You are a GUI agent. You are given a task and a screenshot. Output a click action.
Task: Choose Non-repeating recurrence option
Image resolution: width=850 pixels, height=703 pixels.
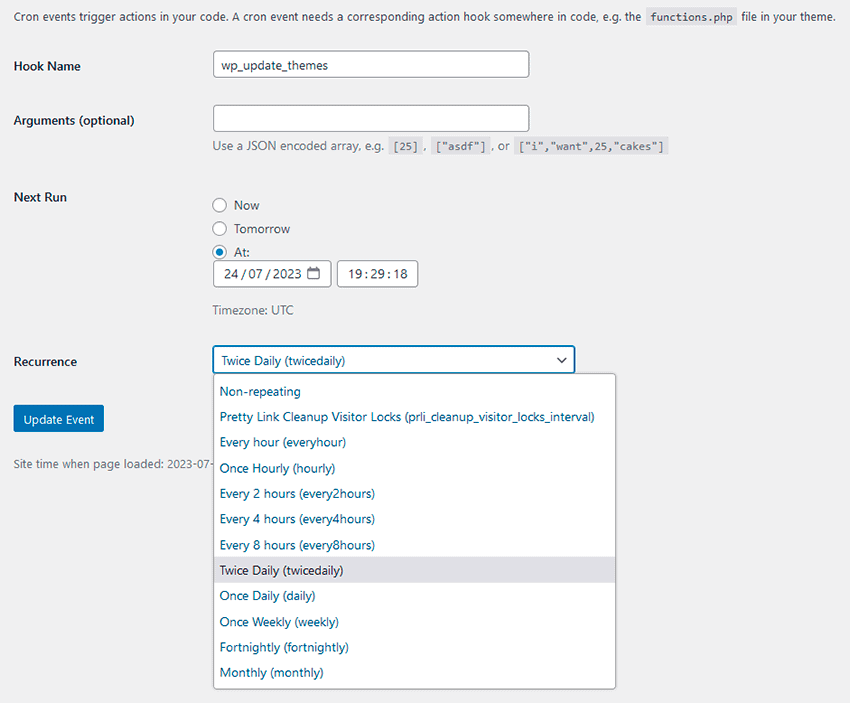(x=414, y=391)
